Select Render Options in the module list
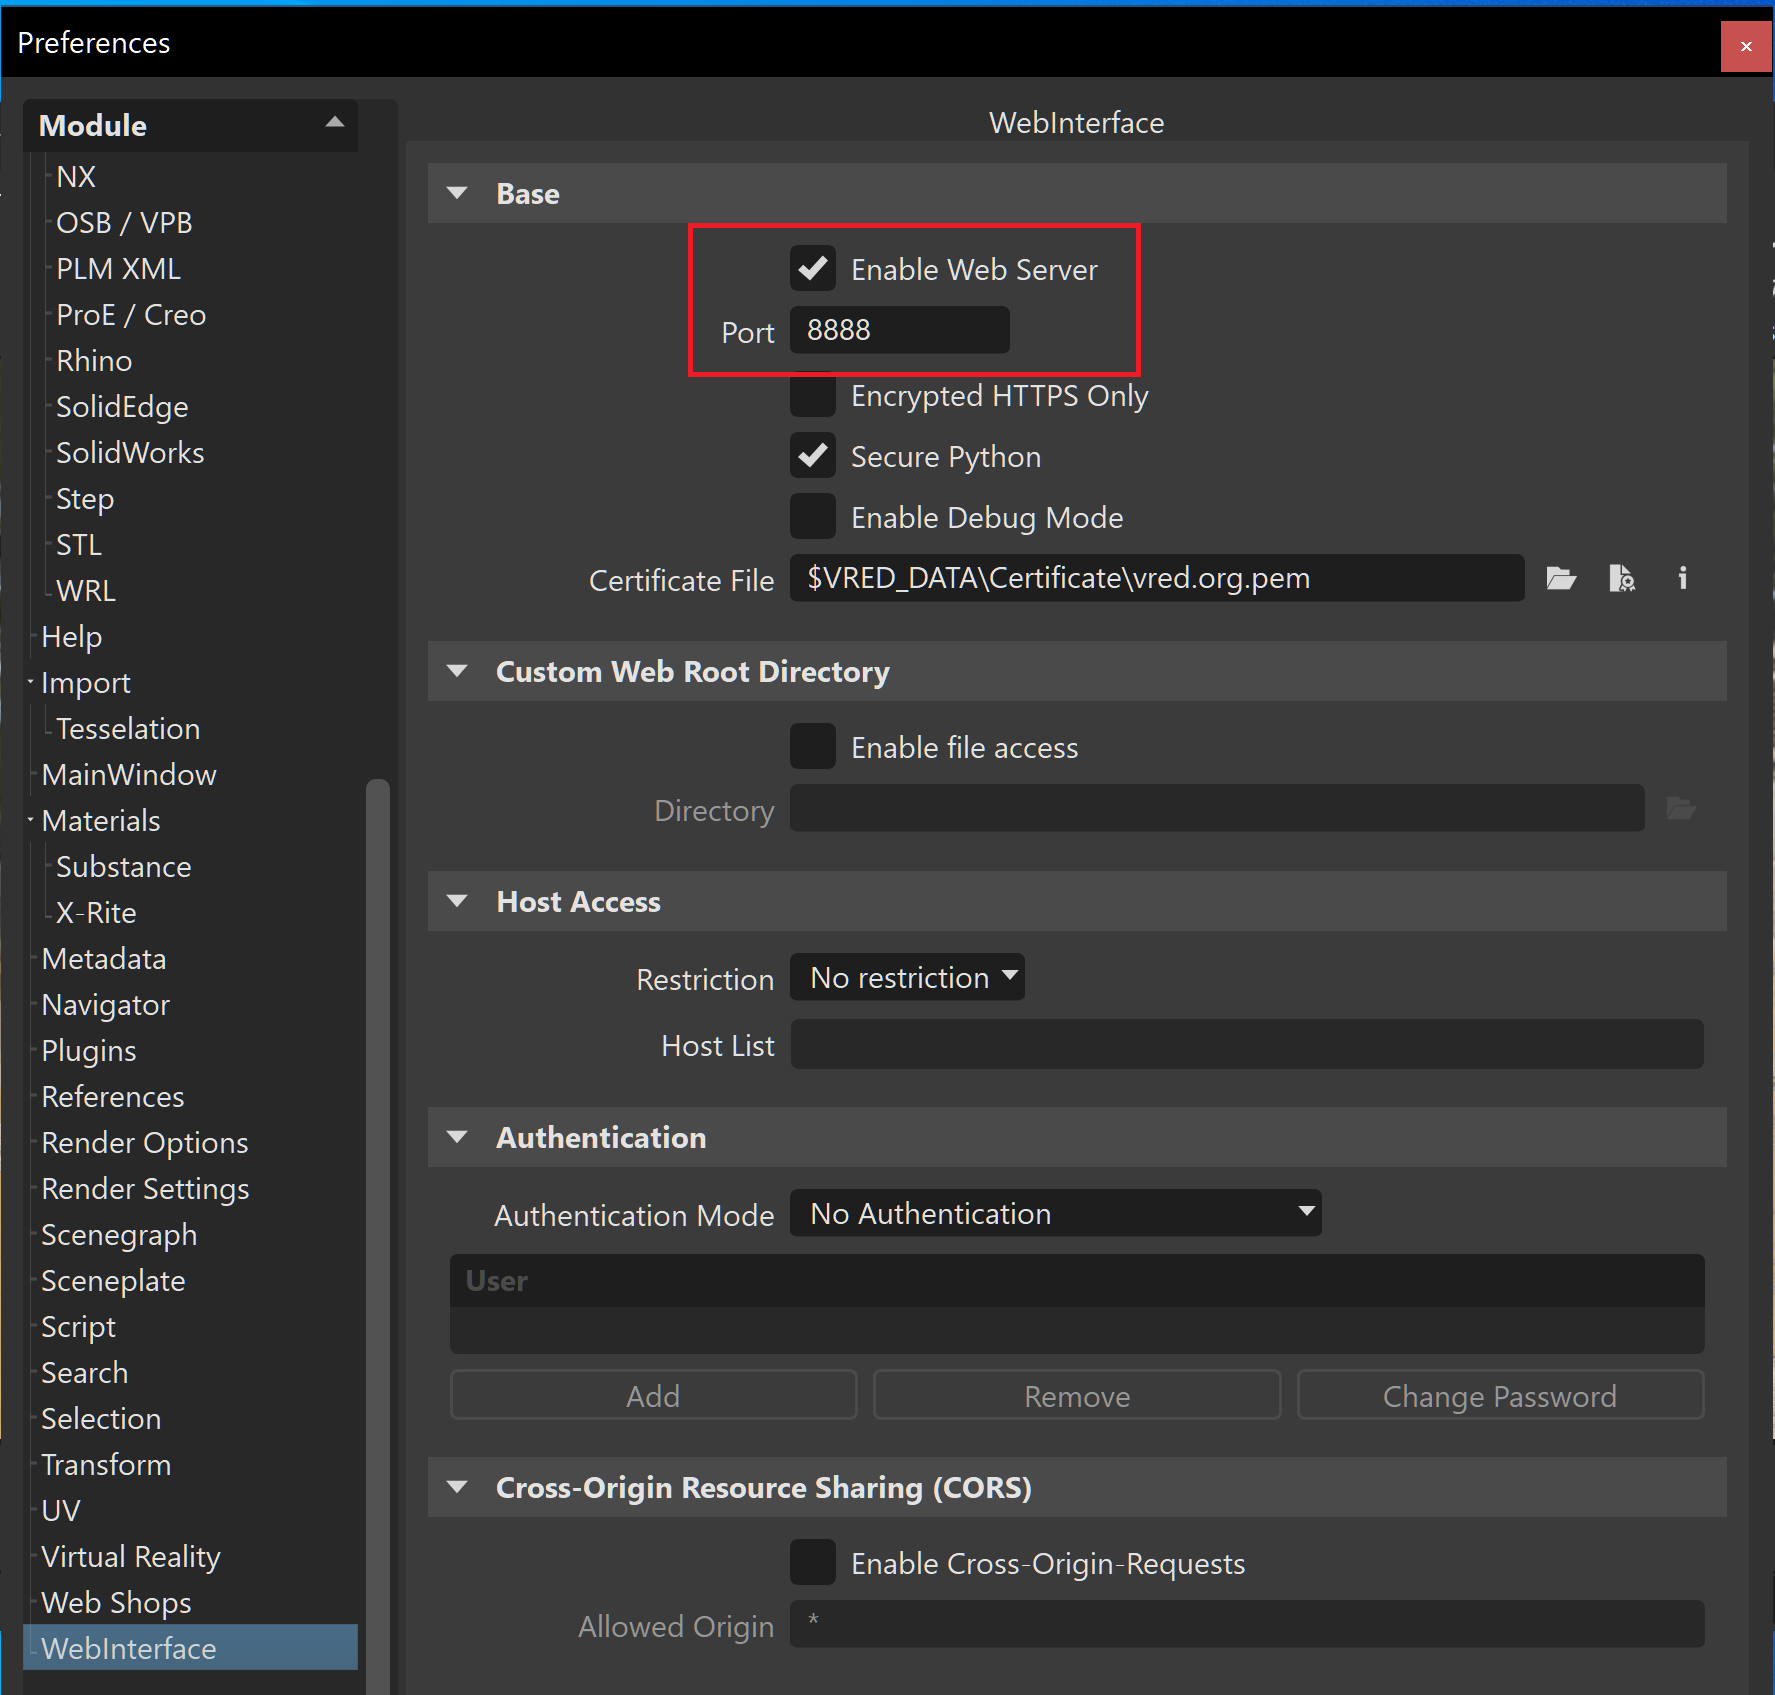The width and height of the screenshot is (1775, 1695). 144,1142
